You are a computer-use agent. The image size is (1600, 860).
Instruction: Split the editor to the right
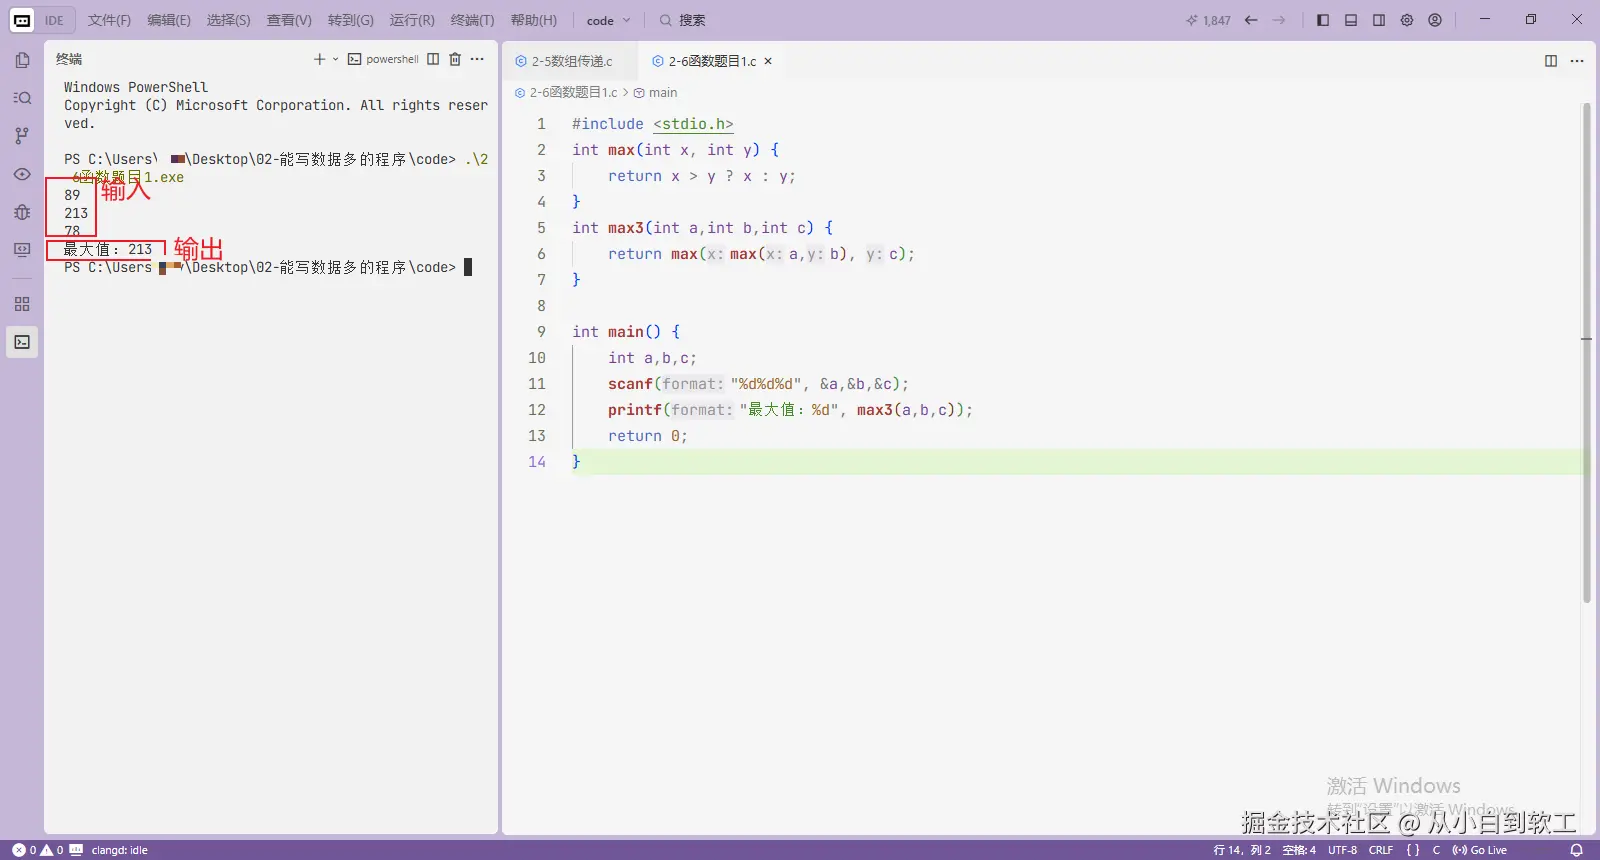click(1551, 61)
